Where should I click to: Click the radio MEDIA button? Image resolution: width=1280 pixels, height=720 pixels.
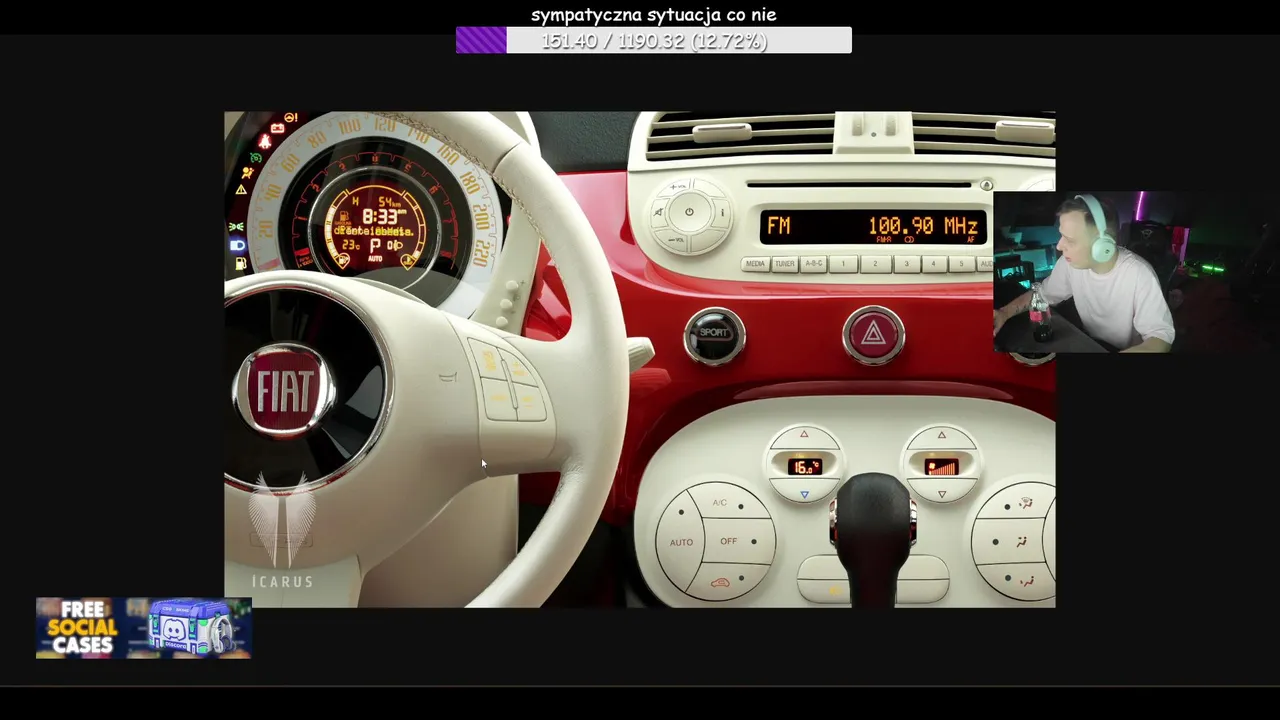pyautogui.click(x=755, y=264)
